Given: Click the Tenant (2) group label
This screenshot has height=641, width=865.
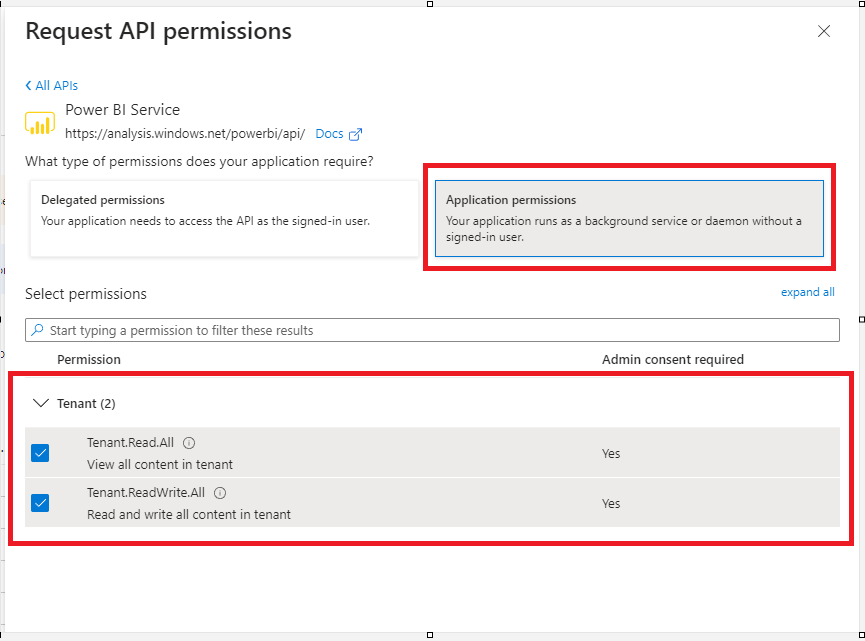Looking at the screenshot, I should tap(86, 403).
